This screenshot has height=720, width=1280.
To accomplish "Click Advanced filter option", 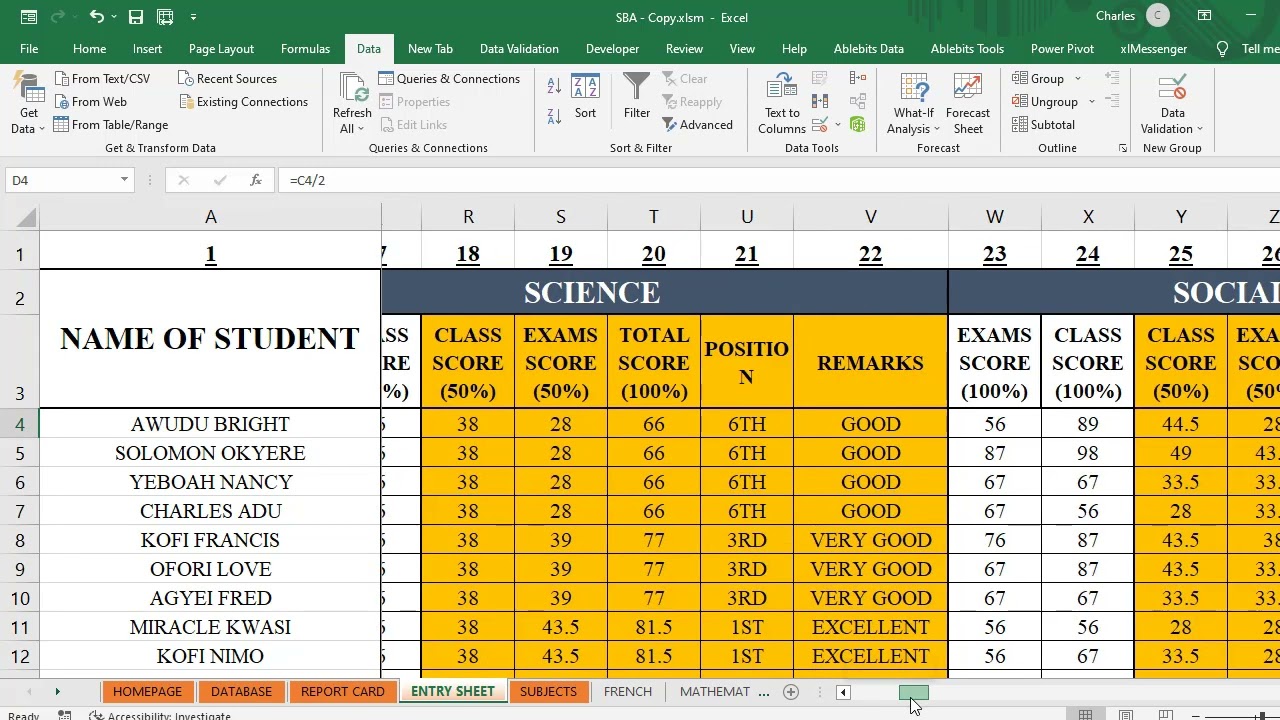I will [697, 124].
